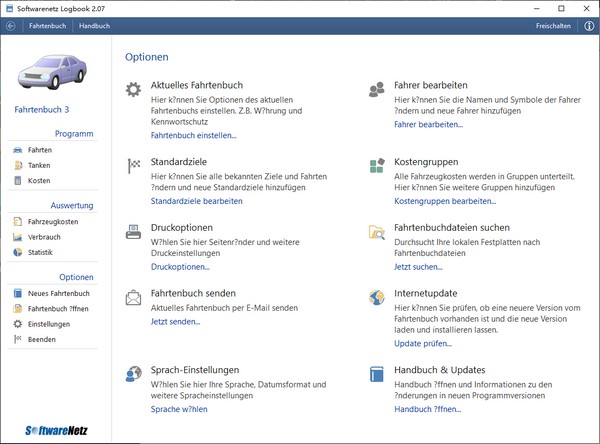Click the book icon for Handbuch & Updates
The width and height of the screenshot is (600, 444).
[x=376, y=374]
